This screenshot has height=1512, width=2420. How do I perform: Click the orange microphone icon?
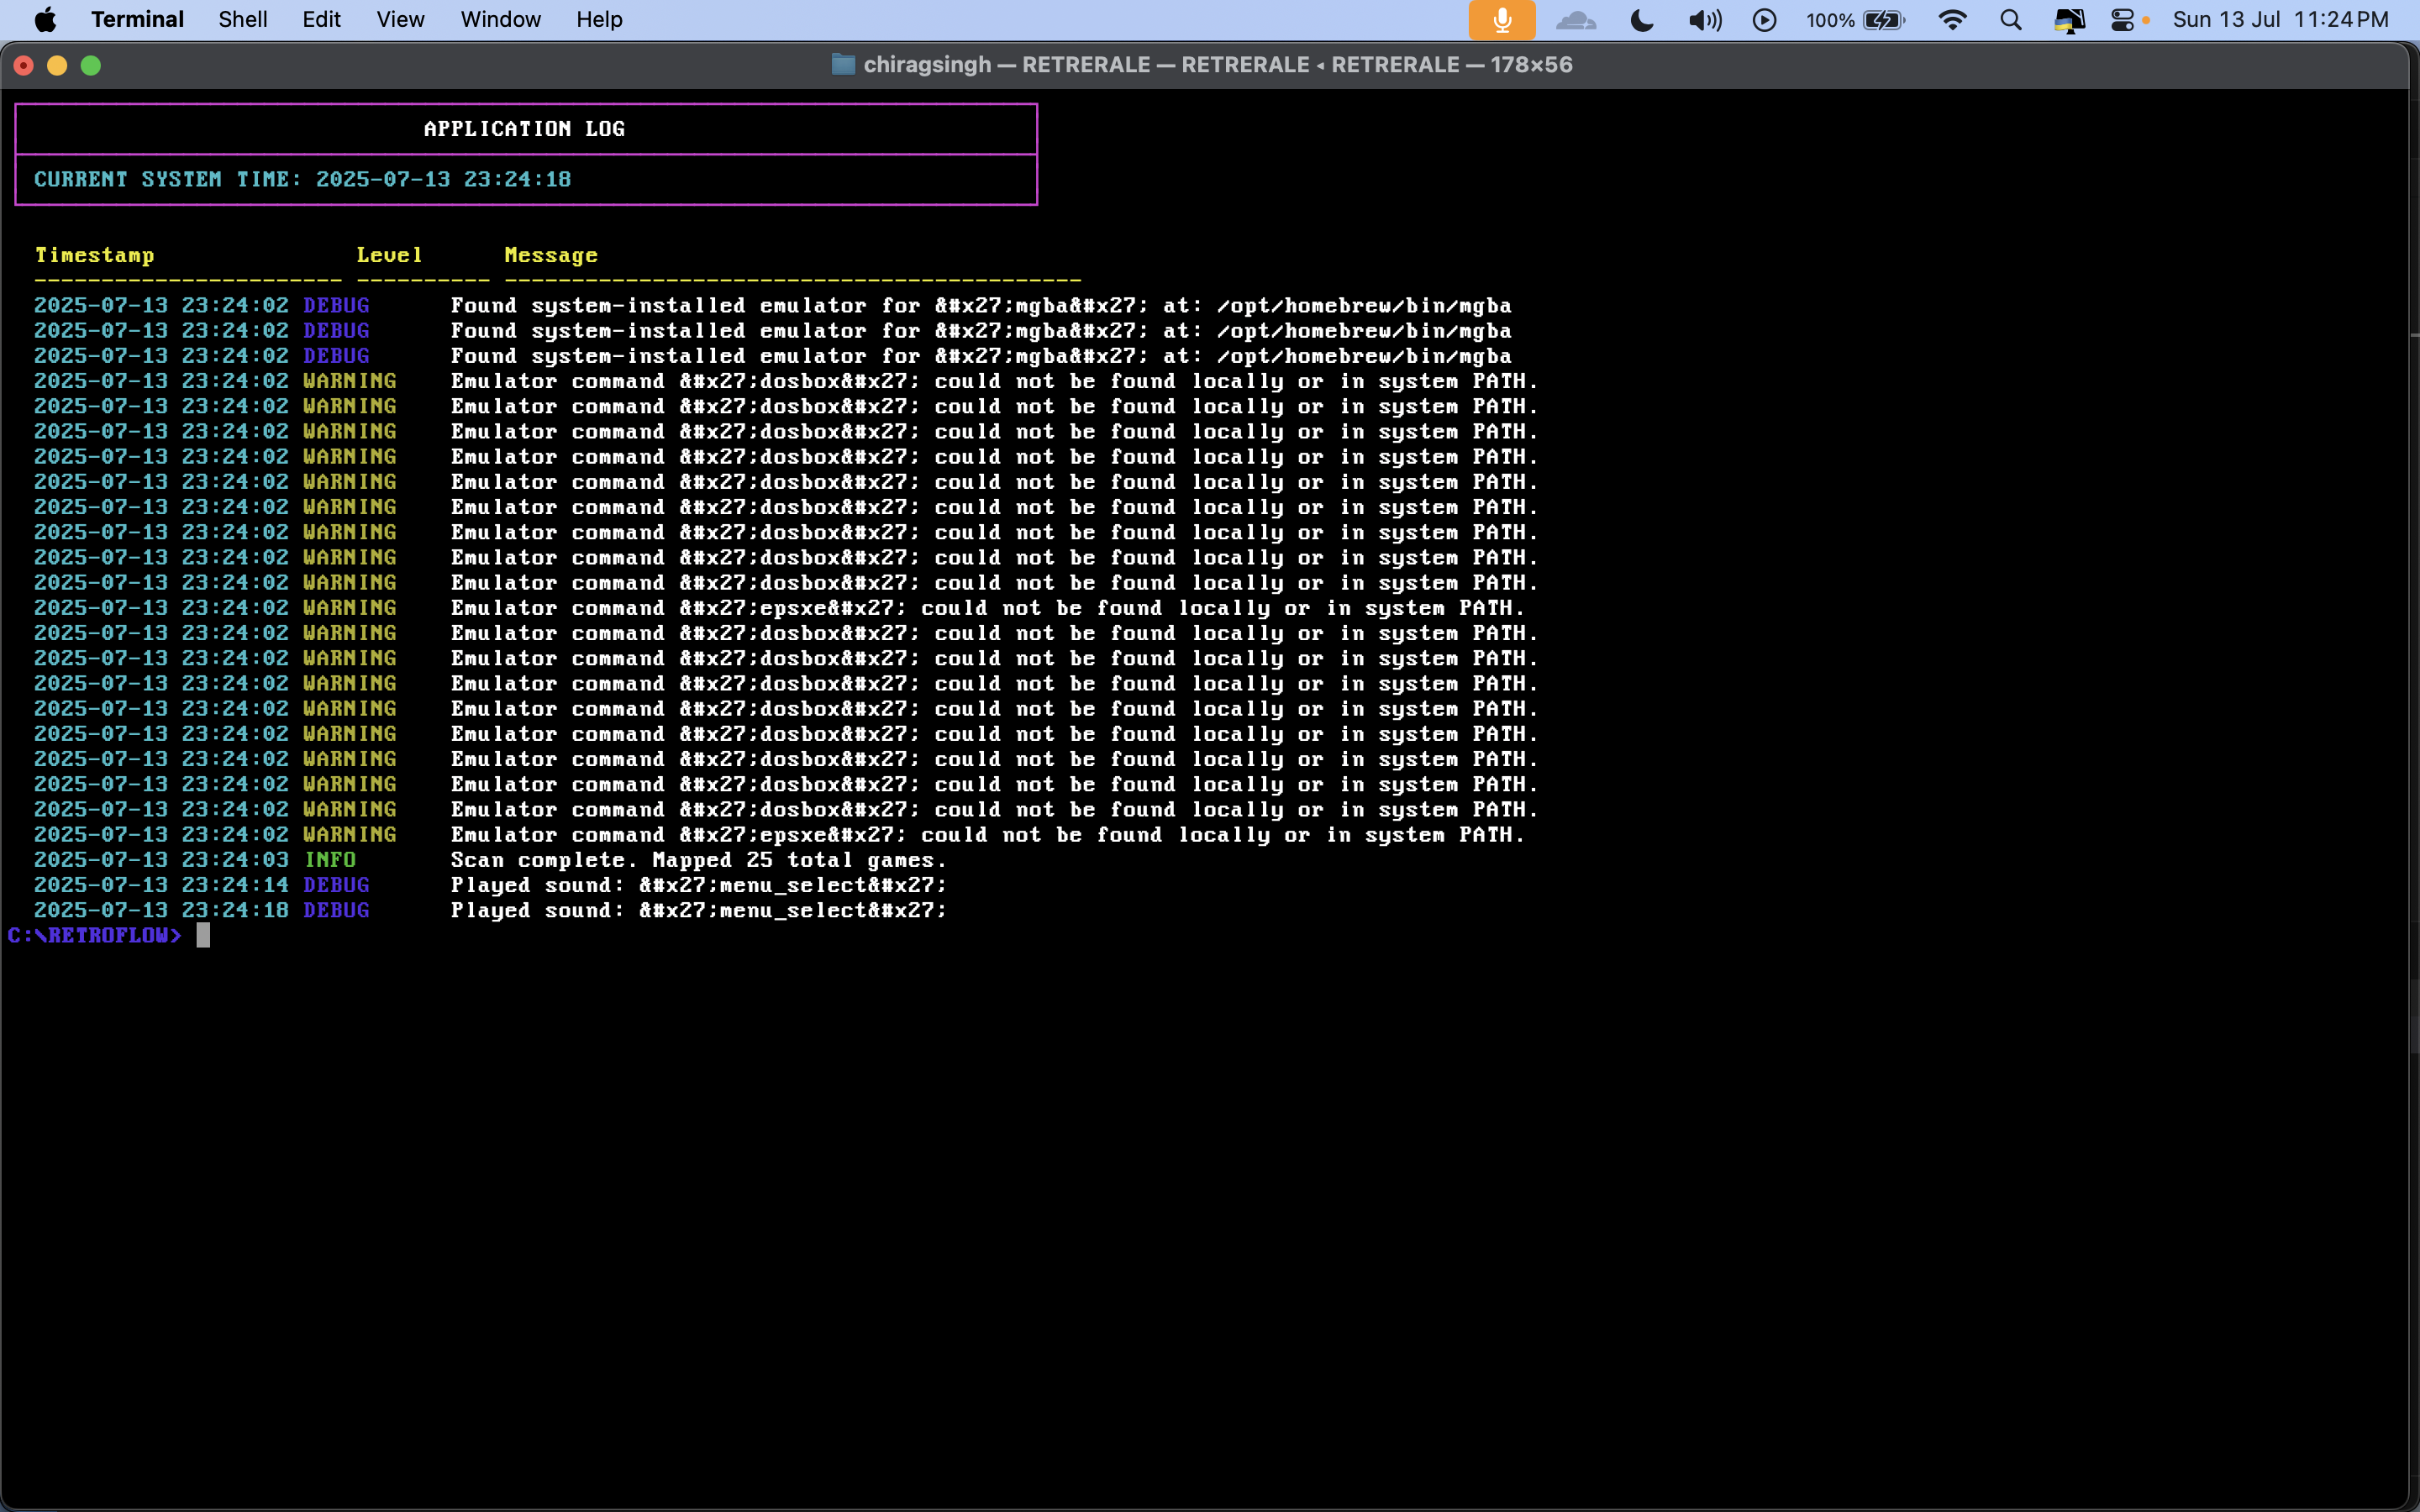pyautogui.click(x=1501, y=20)
